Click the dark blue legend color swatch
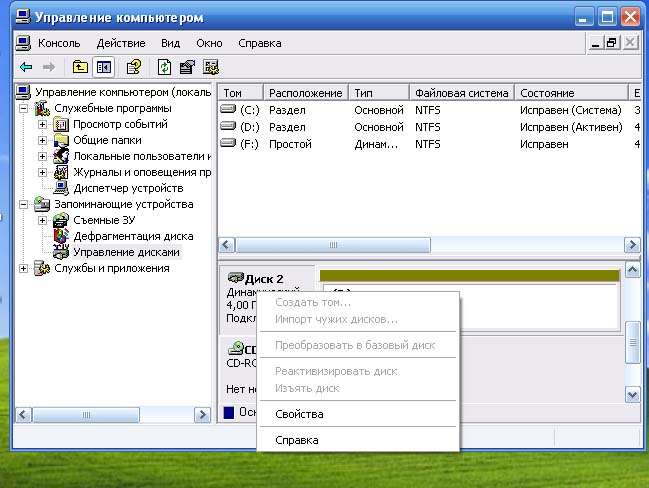This screenshot has height=488, width=649. 229,412
